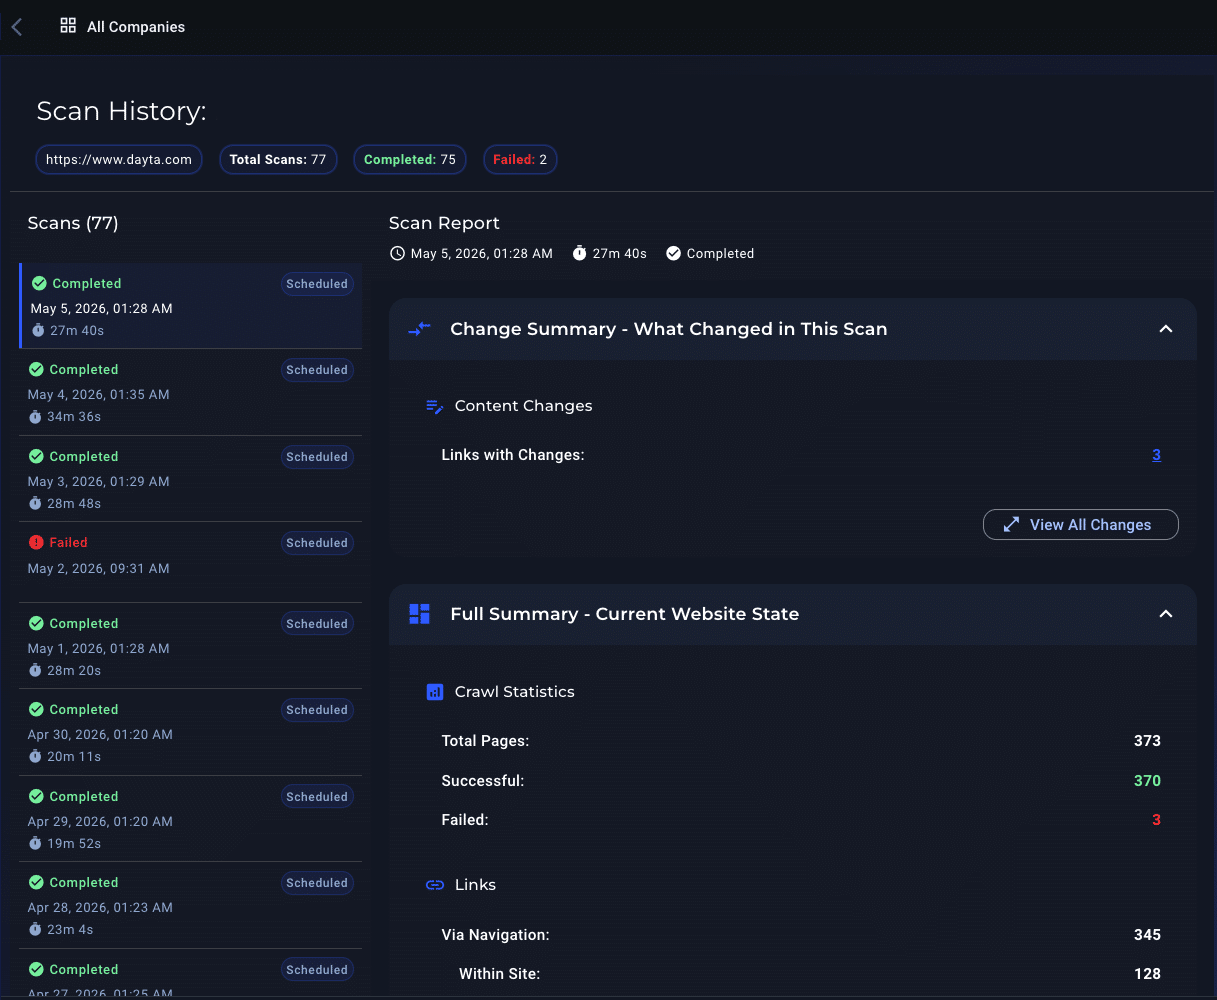This screenshot has height=1000, width=1217.
Task: Click Scheduled badge on May 4 scan
Action: (317, 370)
